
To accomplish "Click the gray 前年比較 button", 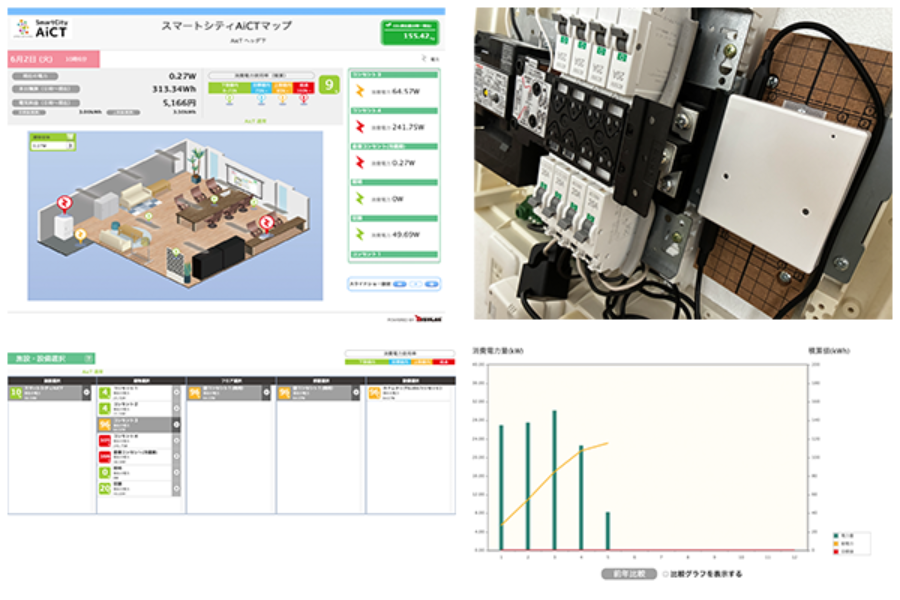I will (x=629, y=574).
